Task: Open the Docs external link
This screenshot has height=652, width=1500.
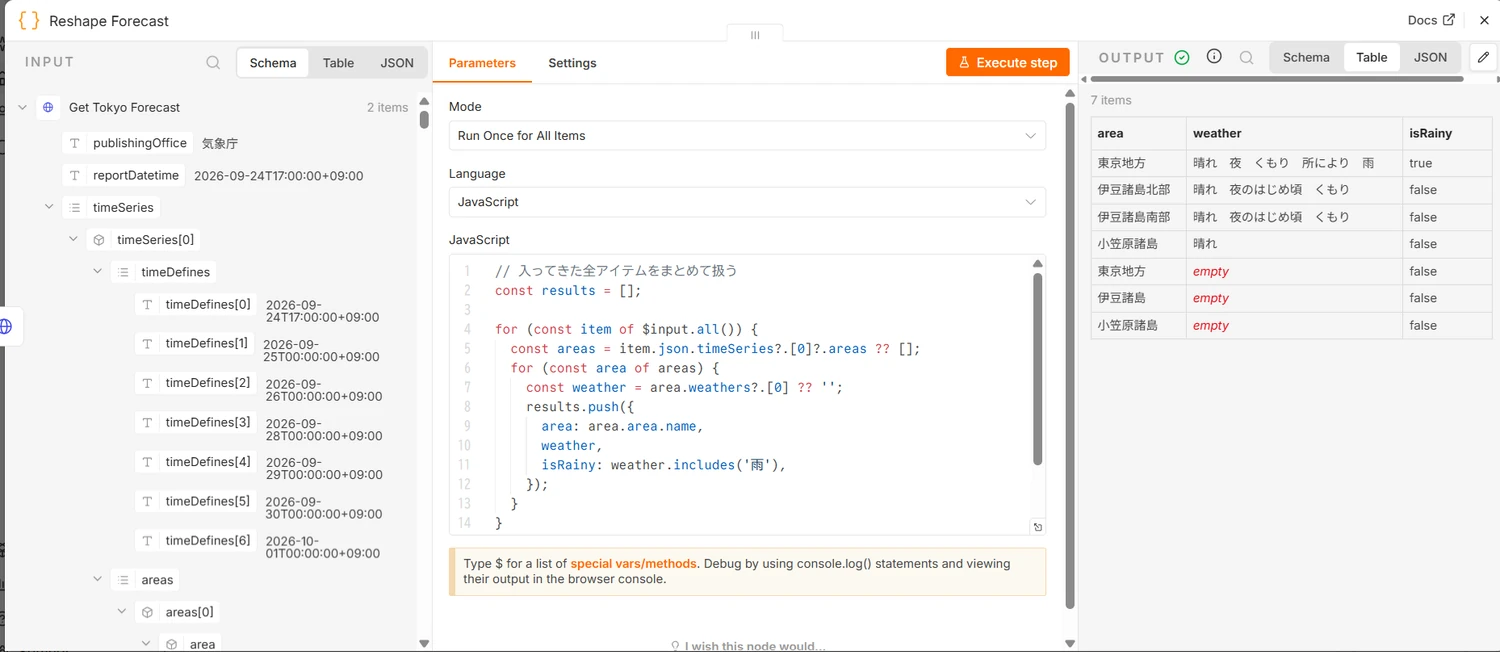Action: (1431, 20)
